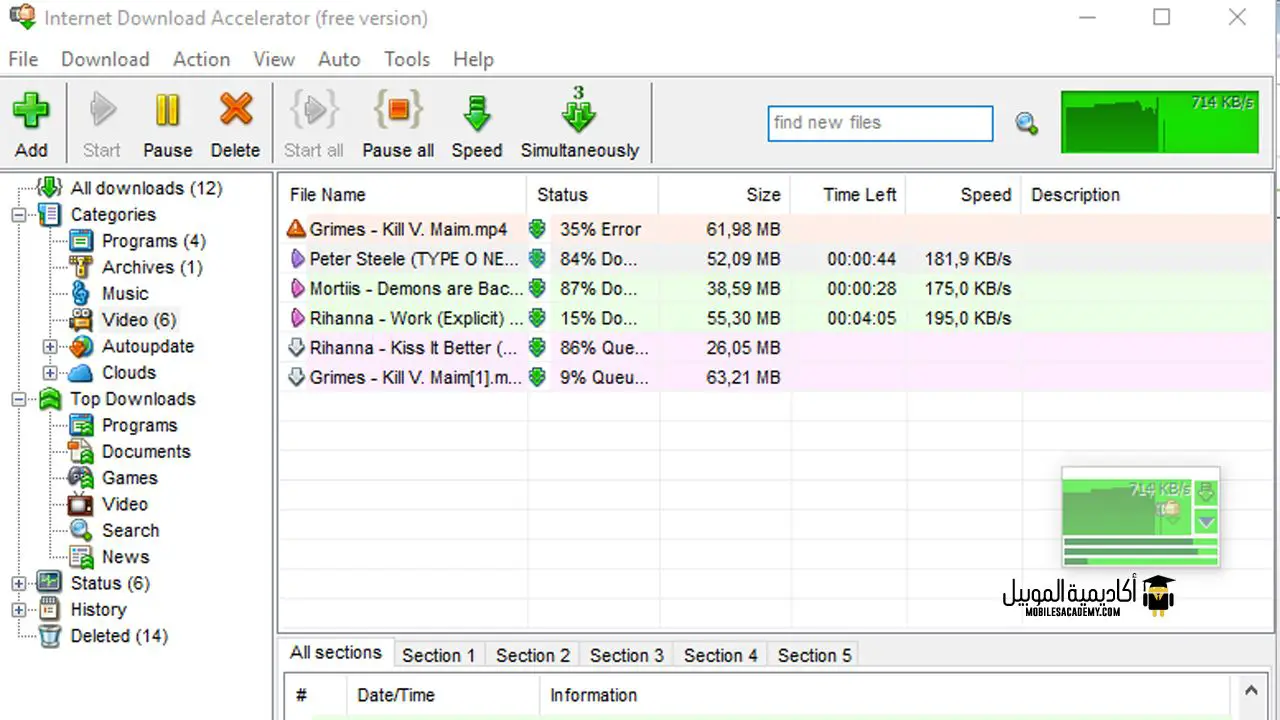Screen dimensions: 1280x720
Task: Open Games under Top Downloads
Action: point(130,478)
